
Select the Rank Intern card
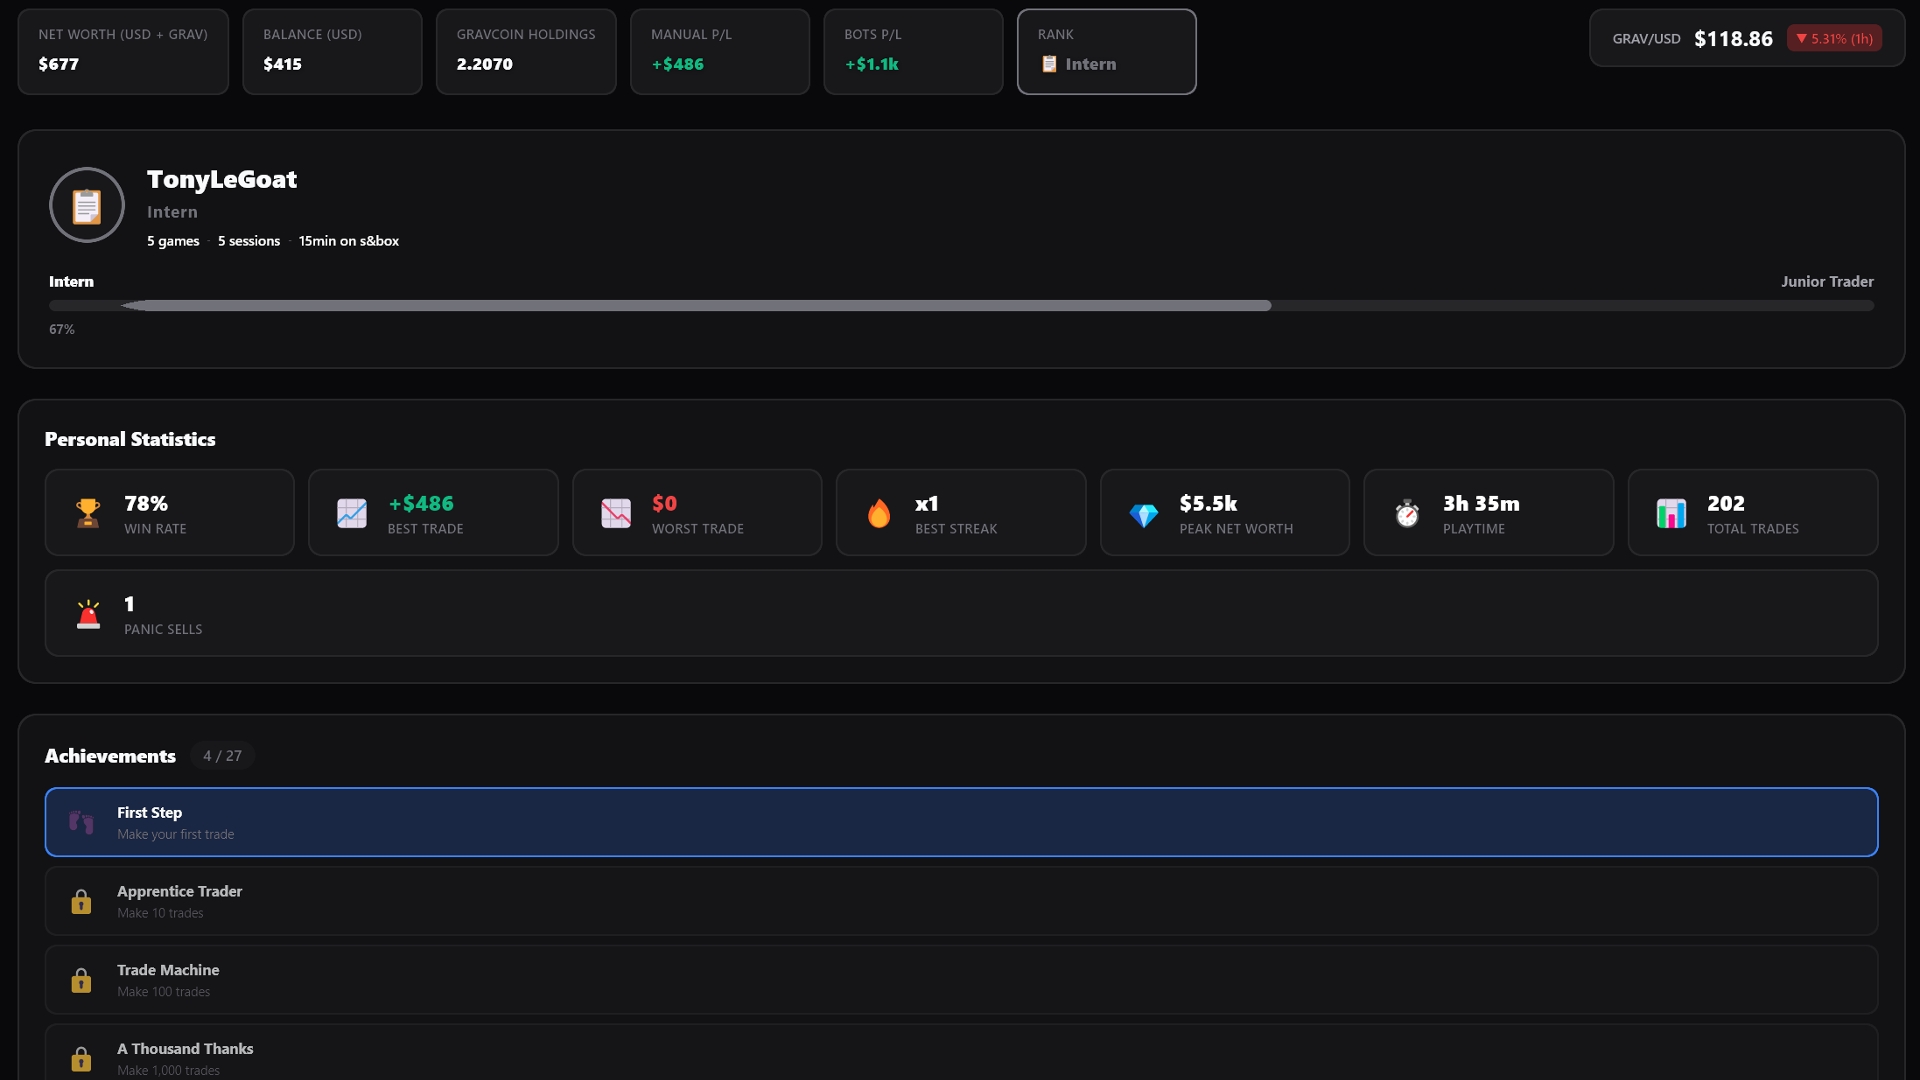point(1106,52)
